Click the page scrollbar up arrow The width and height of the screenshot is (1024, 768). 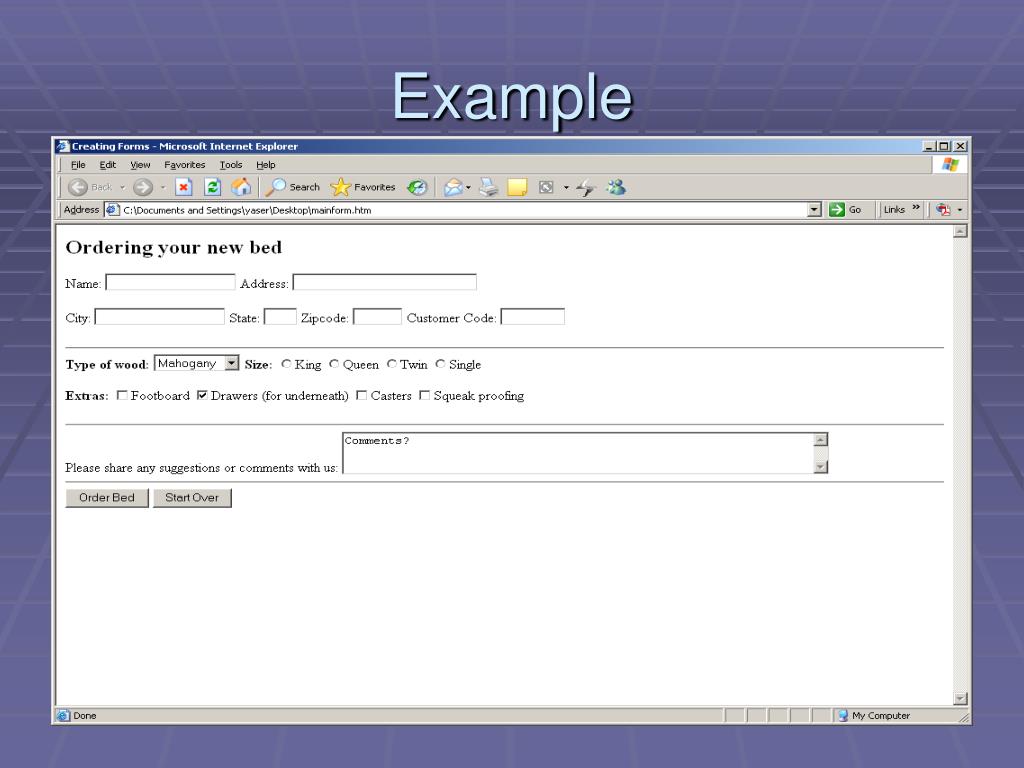coord(960,231)
